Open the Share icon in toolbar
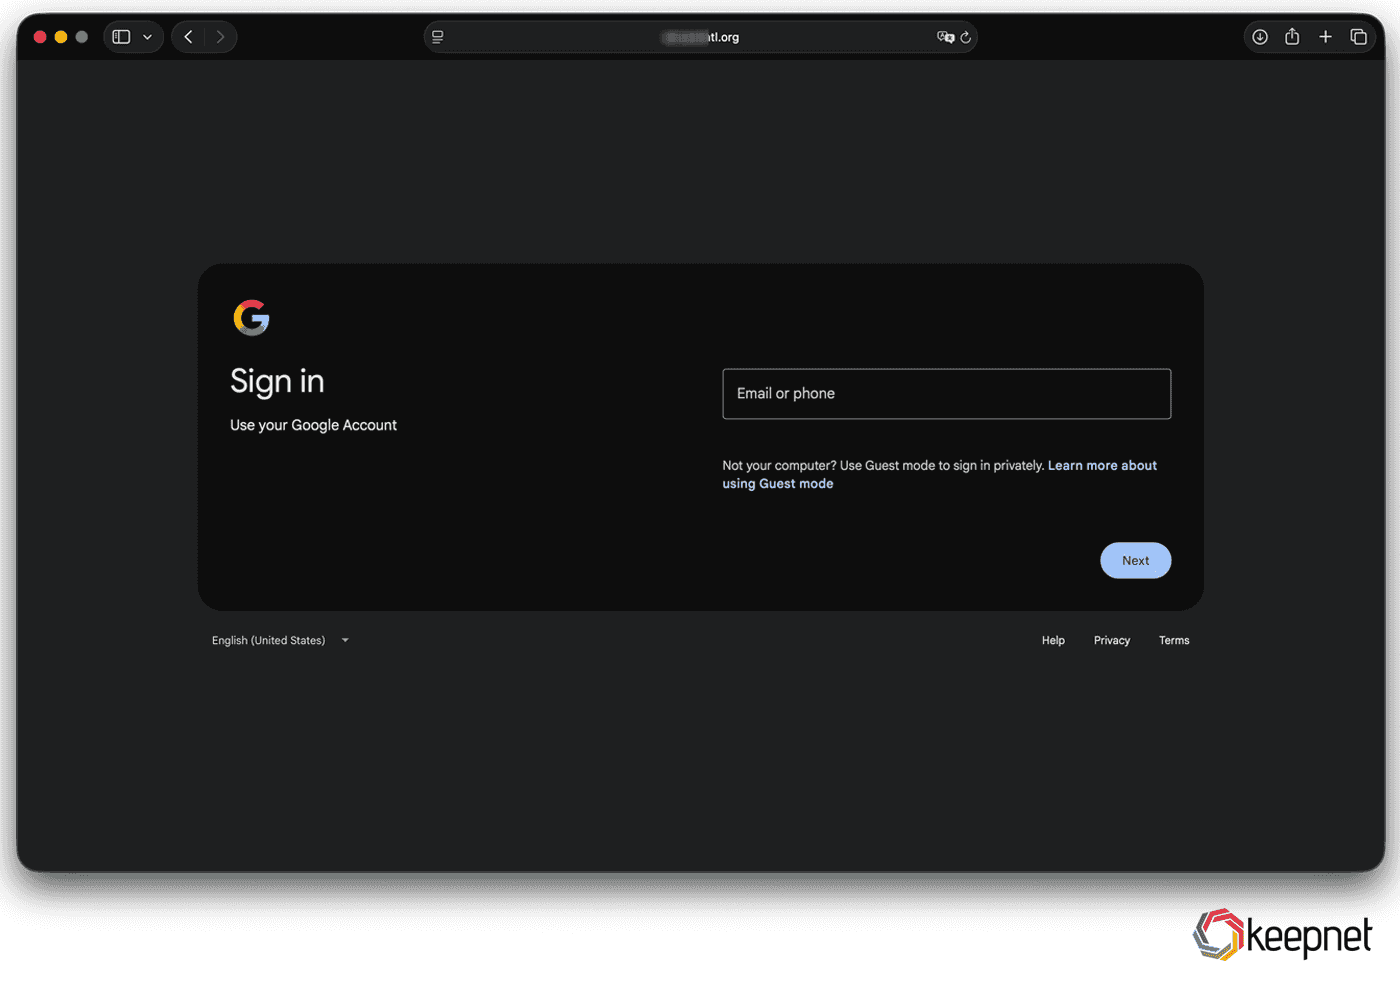 (x=1292, y=37)
